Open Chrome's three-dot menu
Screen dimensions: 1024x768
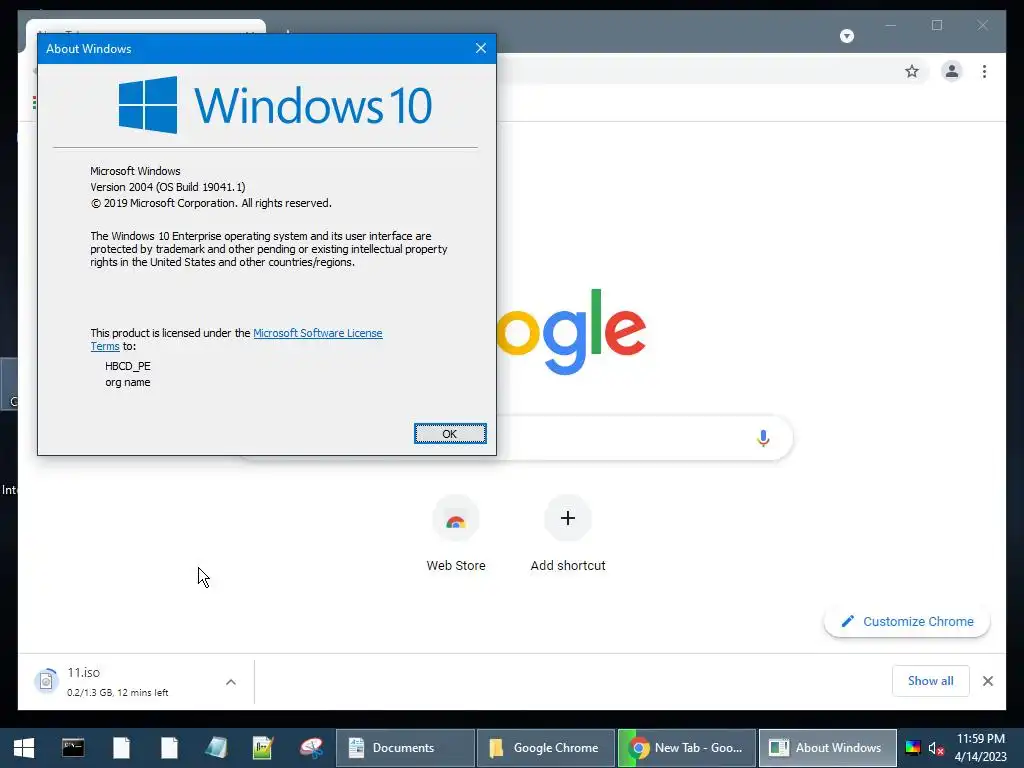tap(984, 71)
